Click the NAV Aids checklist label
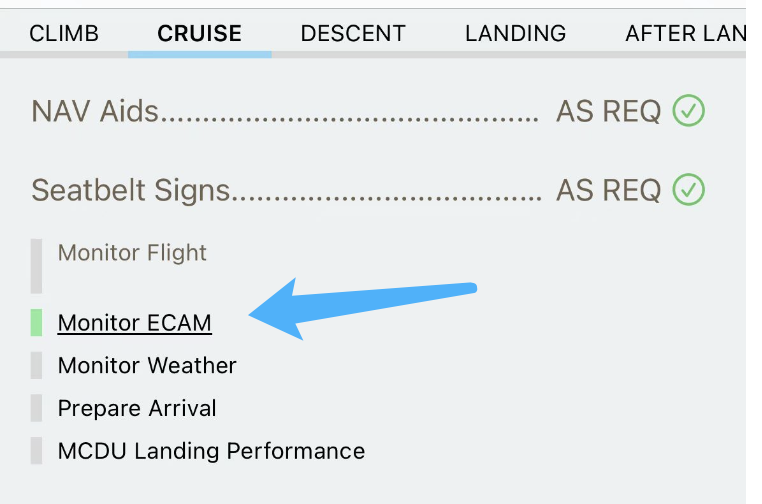Viewport: 762px width, 504px height. click(95, 111)
